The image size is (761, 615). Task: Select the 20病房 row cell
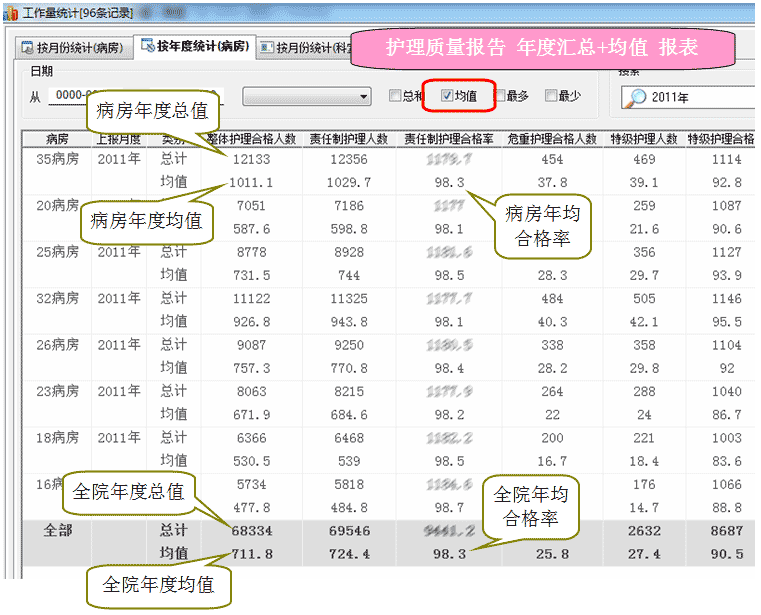click(x=57, y=206)
